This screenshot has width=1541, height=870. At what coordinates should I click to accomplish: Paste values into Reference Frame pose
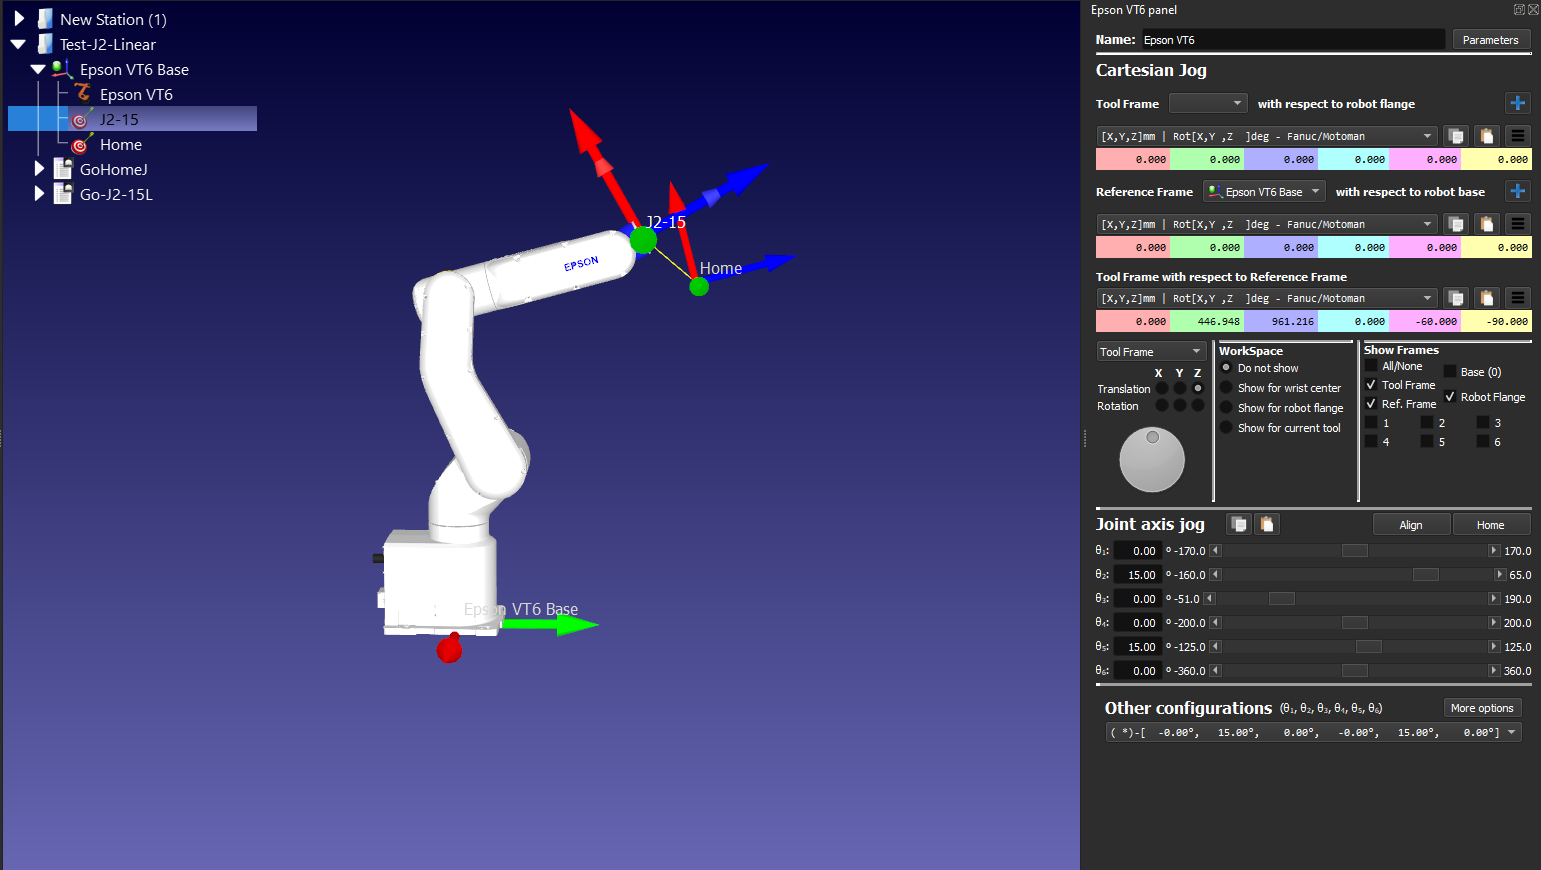(x=1487, y=224)
